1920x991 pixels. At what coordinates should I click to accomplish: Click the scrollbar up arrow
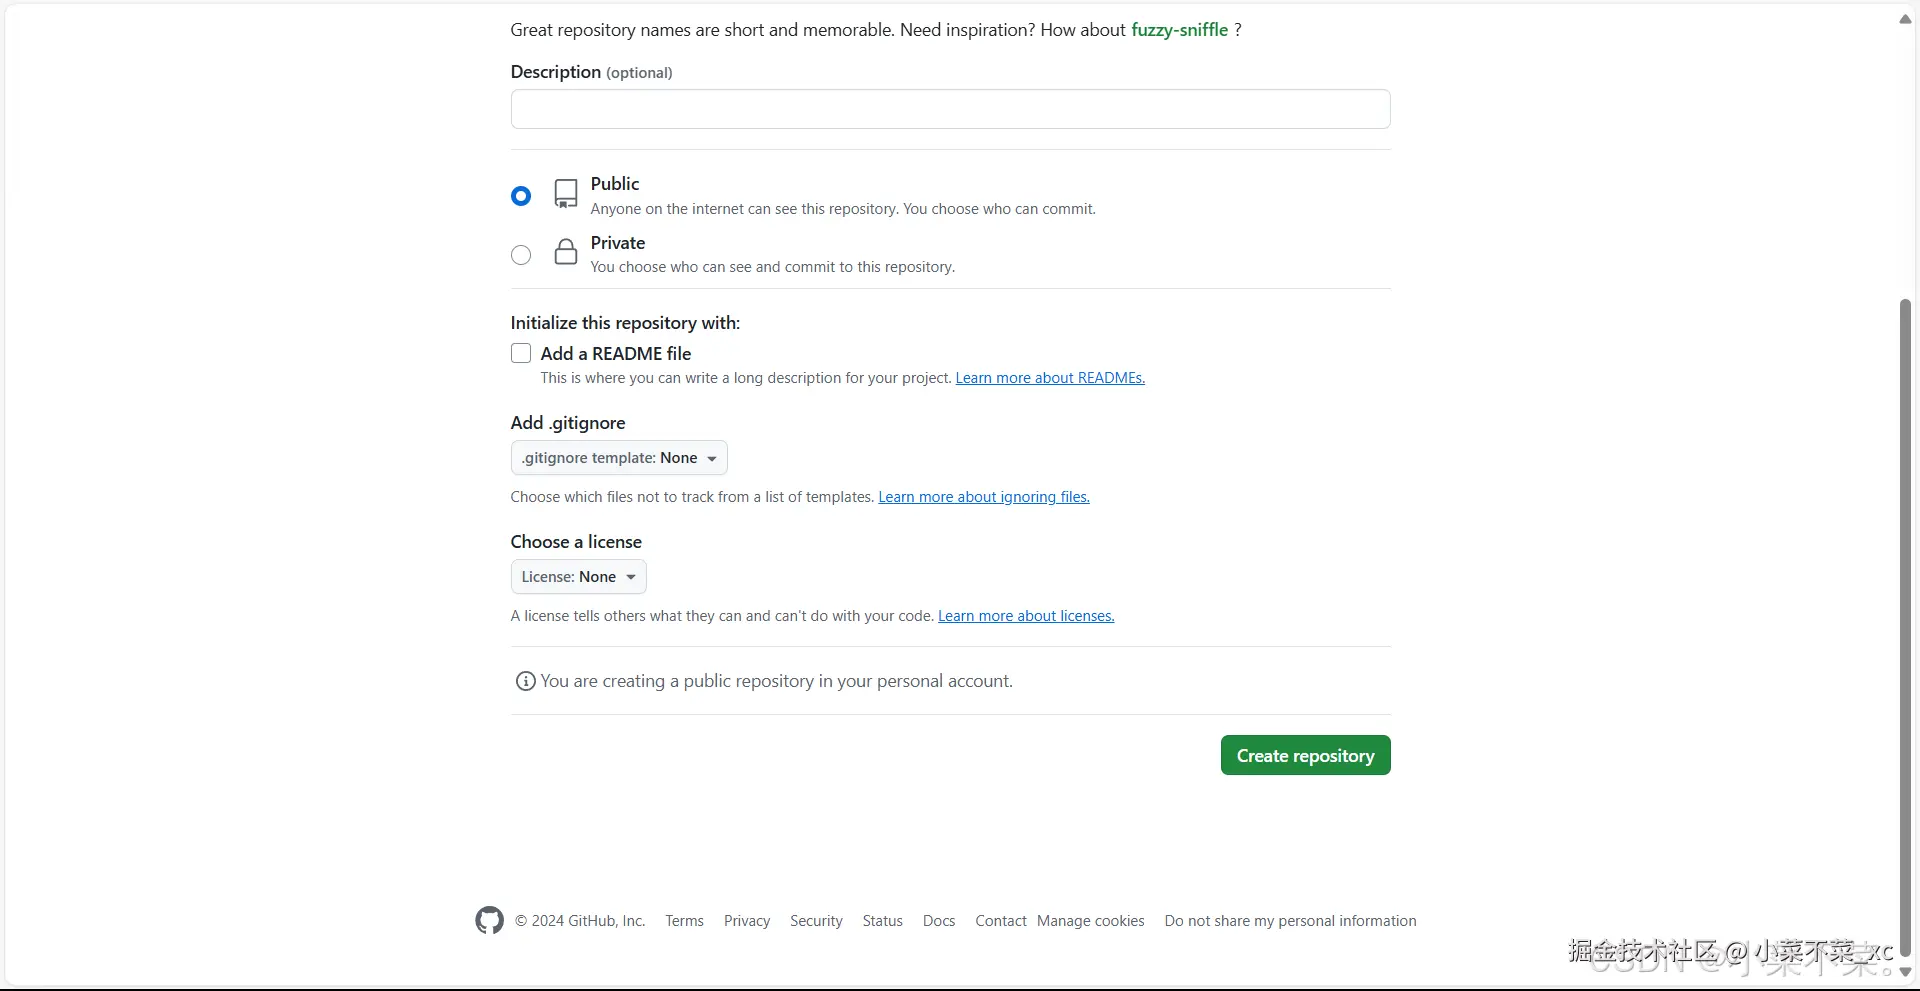point(1905,19)
